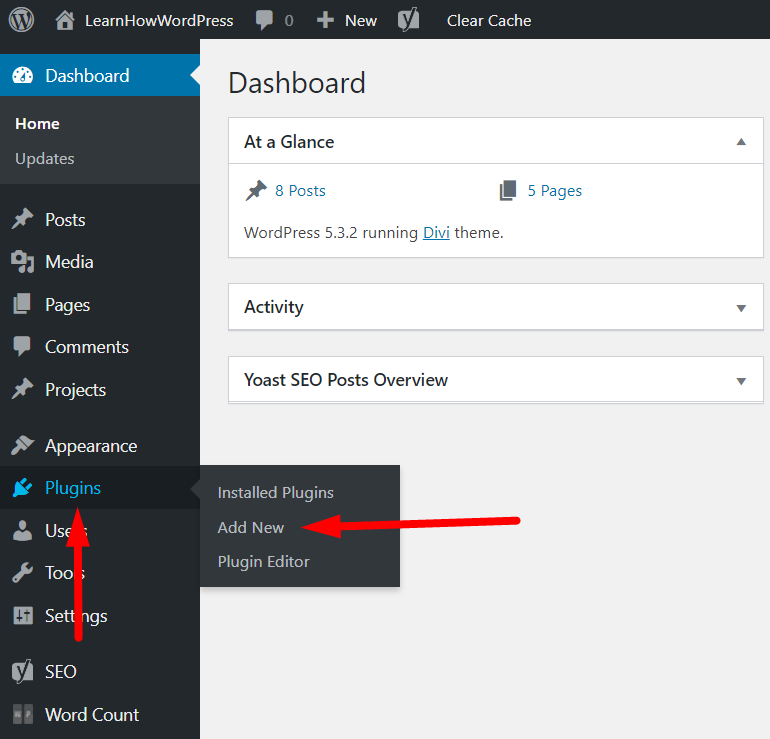Open Updates under Dashboard
Image resolution: width=770 pixels, height=739 pixels.
(x=45, y=159)
